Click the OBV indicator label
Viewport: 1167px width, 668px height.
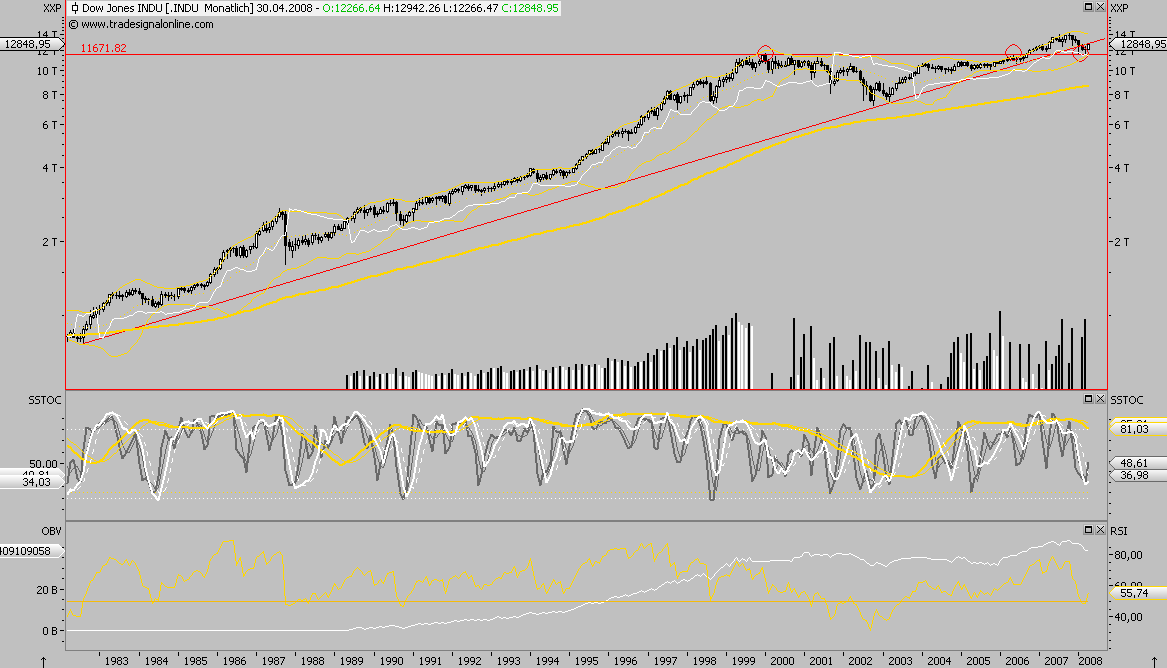(x=51, y=531)
